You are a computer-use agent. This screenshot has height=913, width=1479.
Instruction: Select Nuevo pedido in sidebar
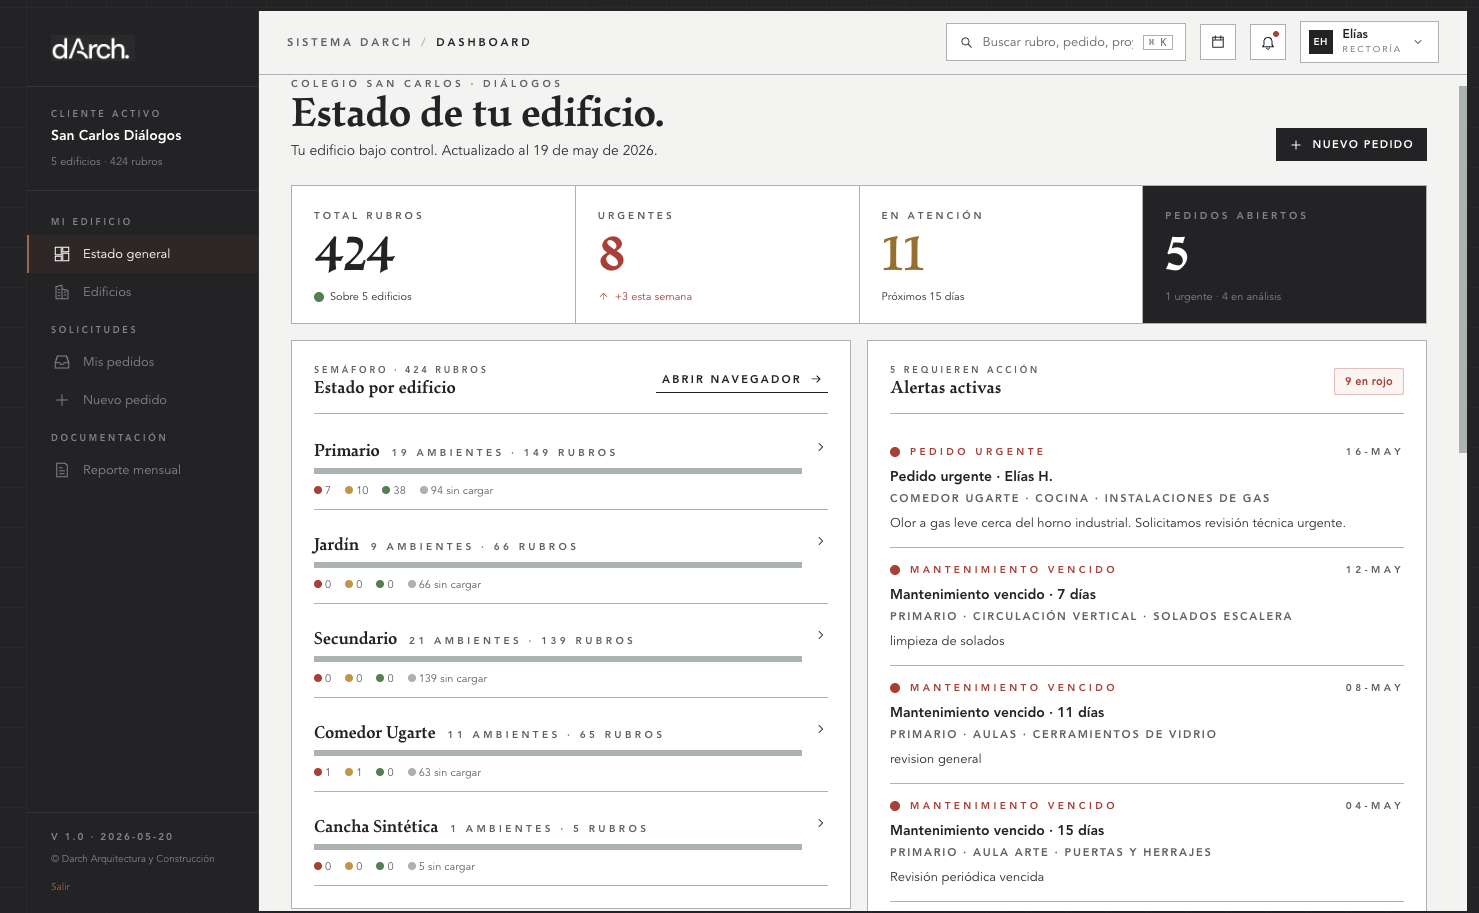(x=143, y=400)
